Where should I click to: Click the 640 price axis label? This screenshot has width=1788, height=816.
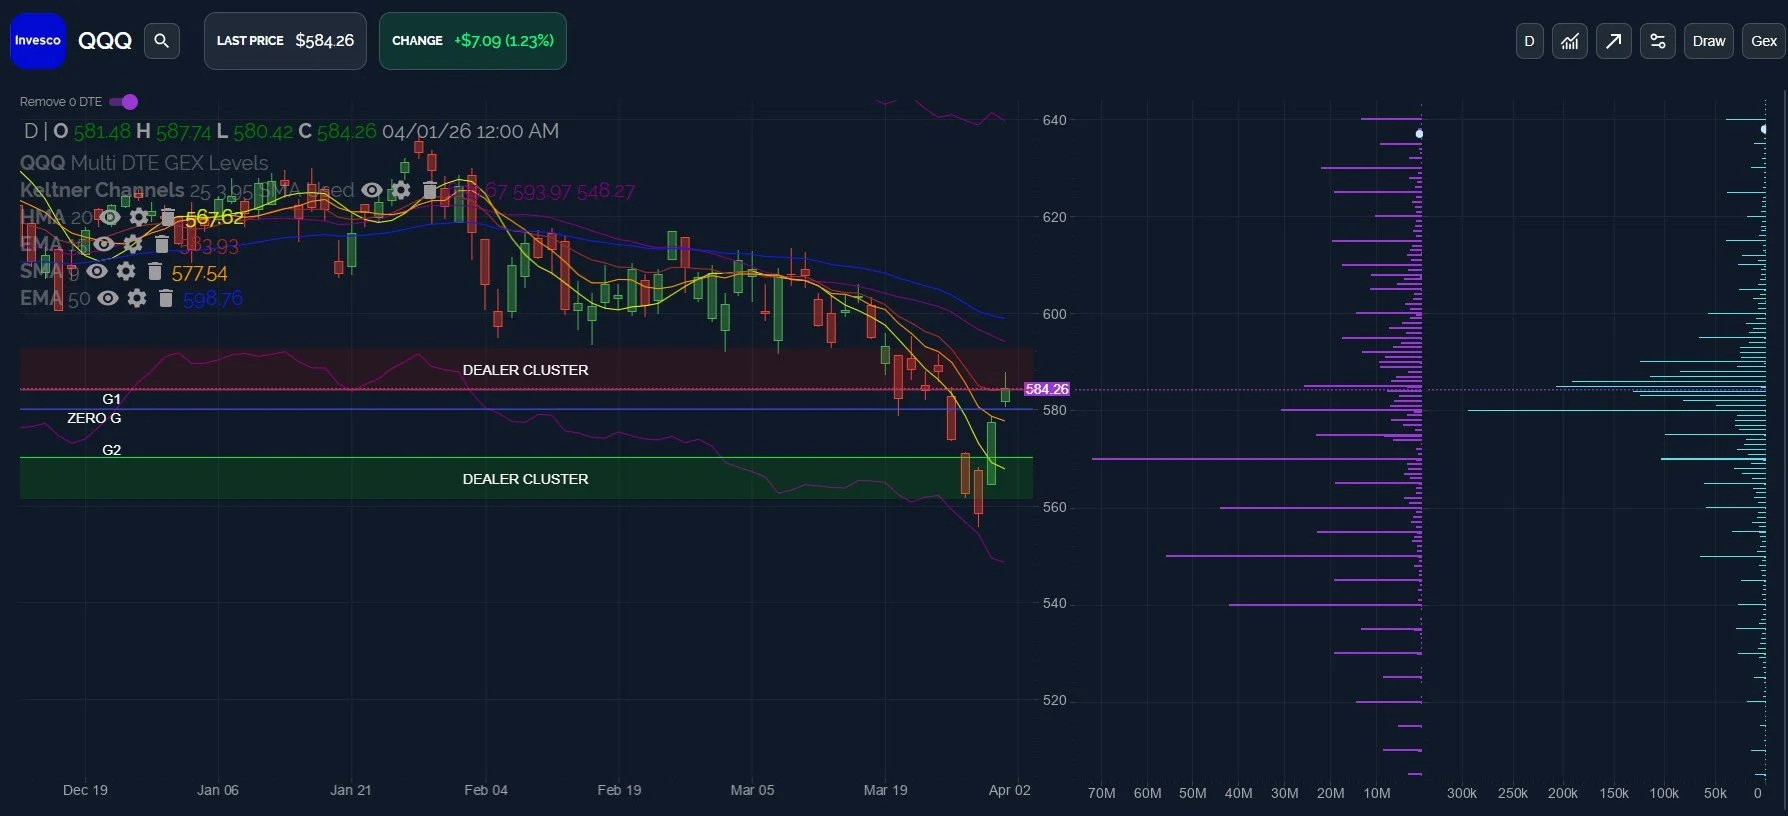coord(1054,120)
